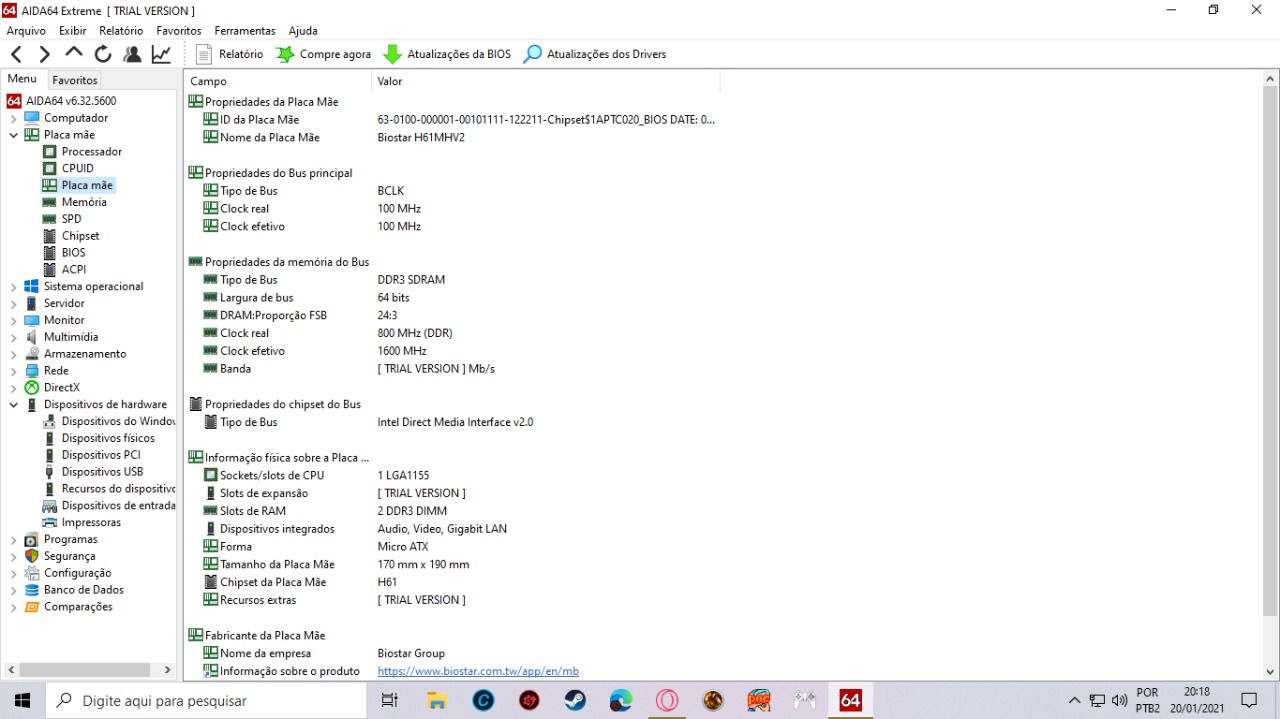This screenshot has height=719, width=1280.
Task: Open the Exibir menu
Action: point(73,31)
